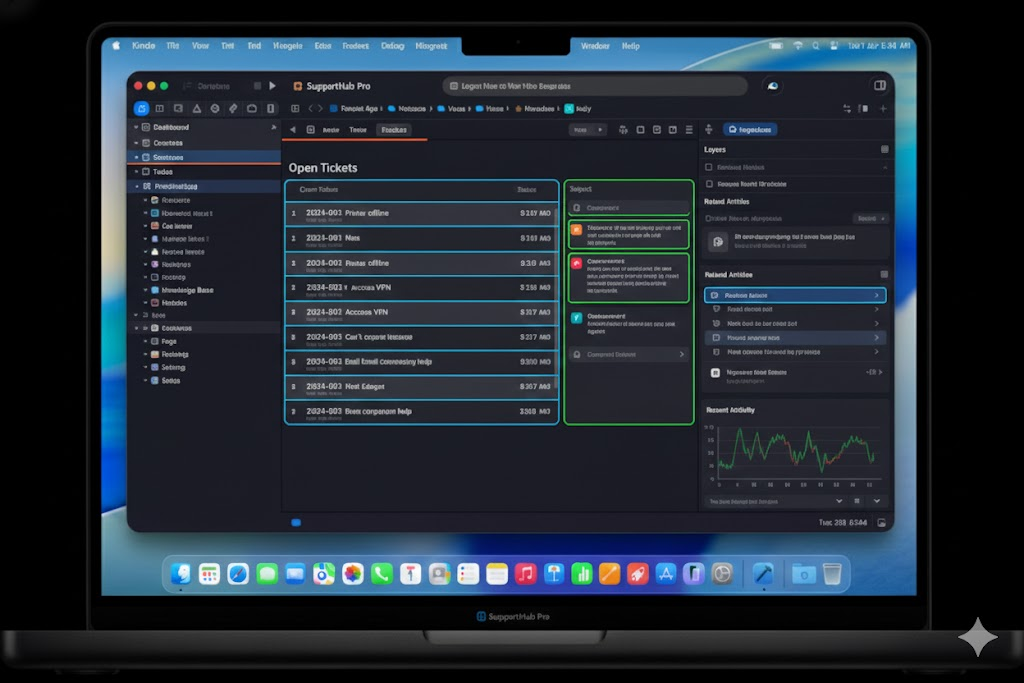Open the Trash in the Dock
Image resolution: width=1024 pixels, height=683 pixels.
tap(832, 574)
